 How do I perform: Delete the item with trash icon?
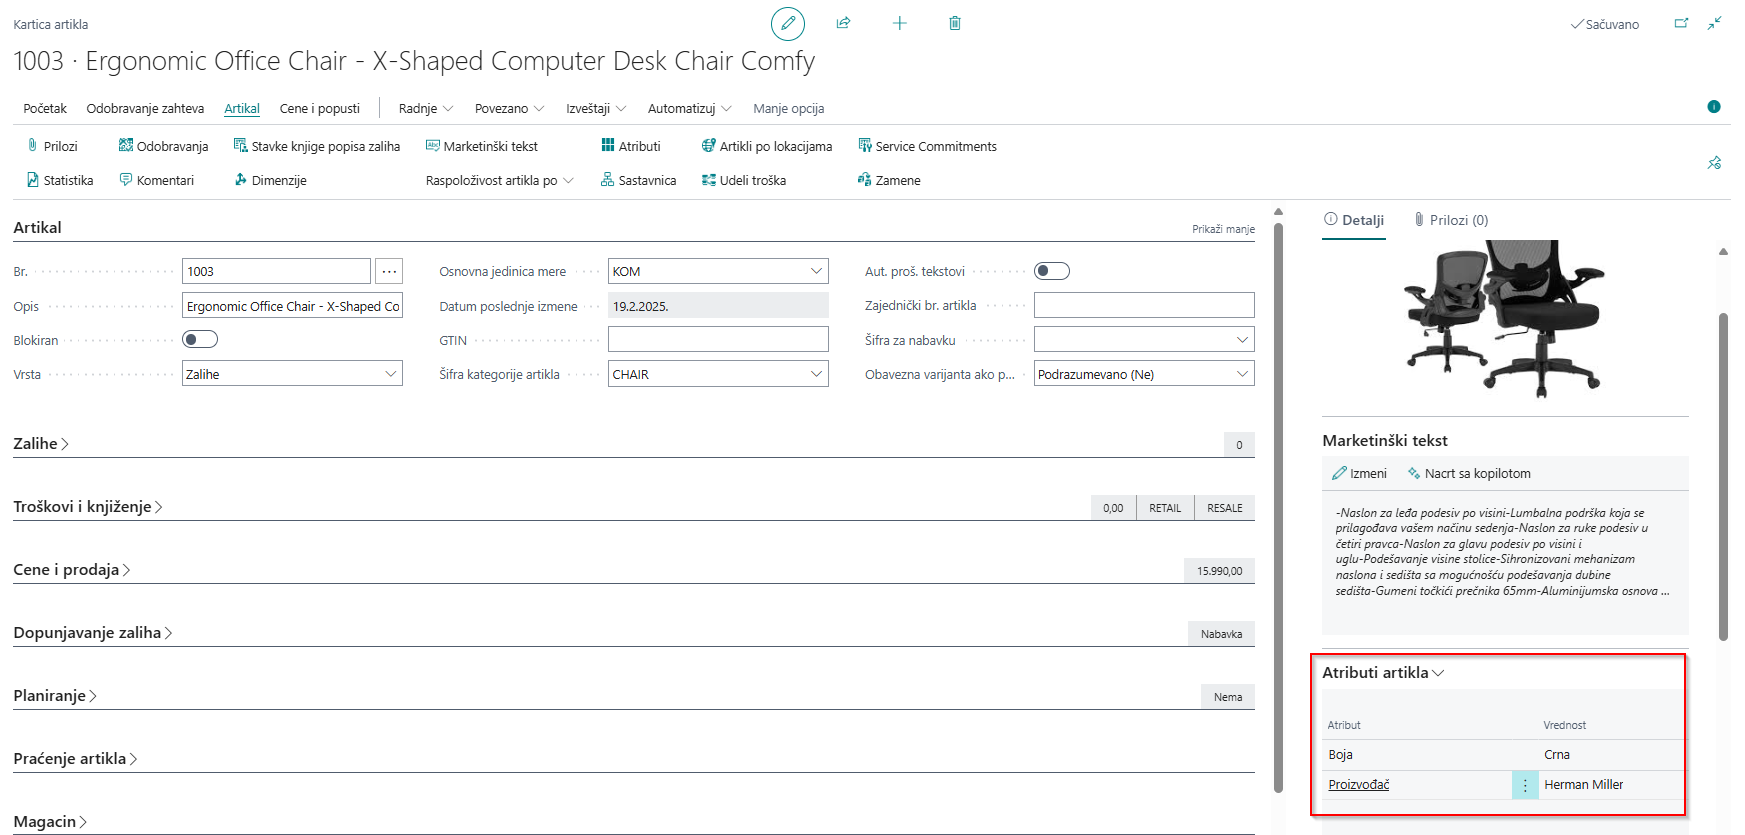(x=954, y=23)
